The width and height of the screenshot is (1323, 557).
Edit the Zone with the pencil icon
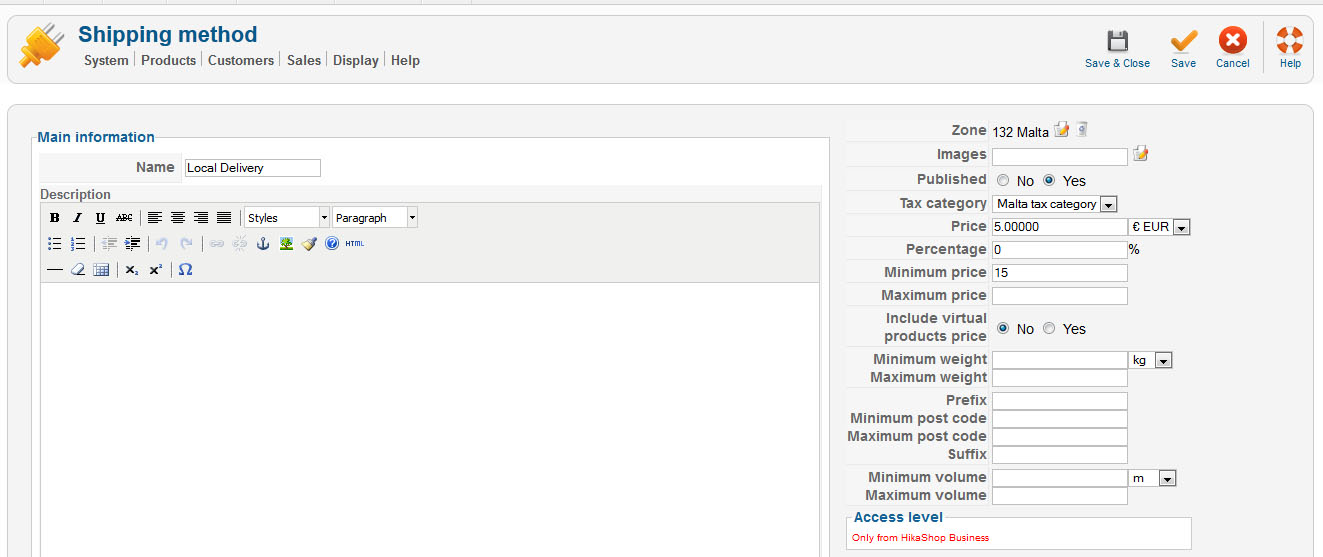click(x=1062, y=130)
